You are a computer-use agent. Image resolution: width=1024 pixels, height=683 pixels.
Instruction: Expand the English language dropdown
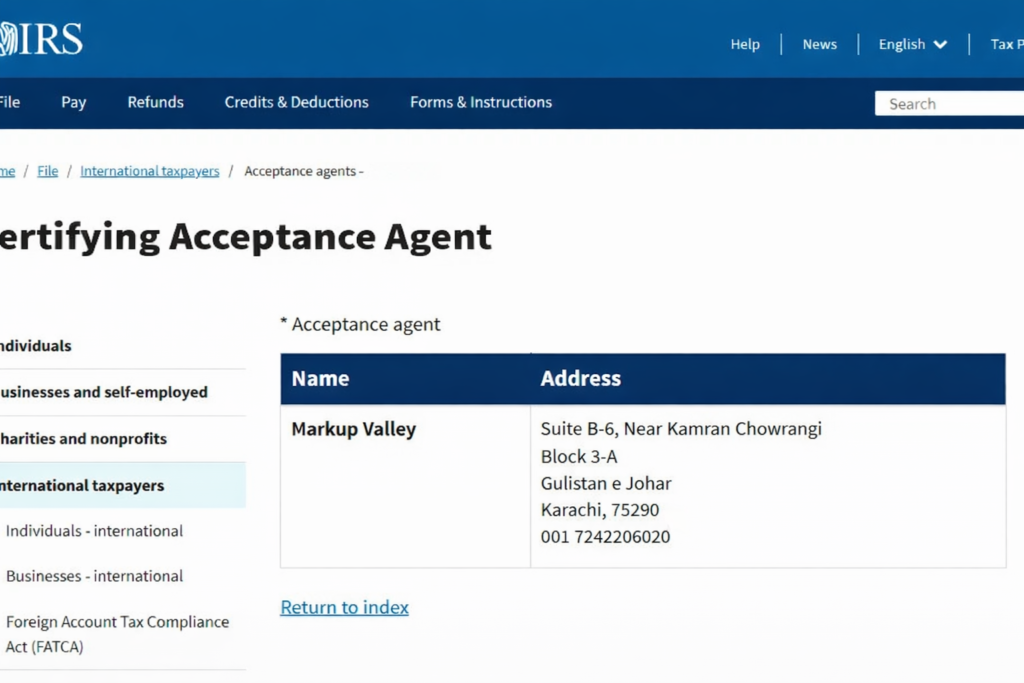tap(912, 44)
